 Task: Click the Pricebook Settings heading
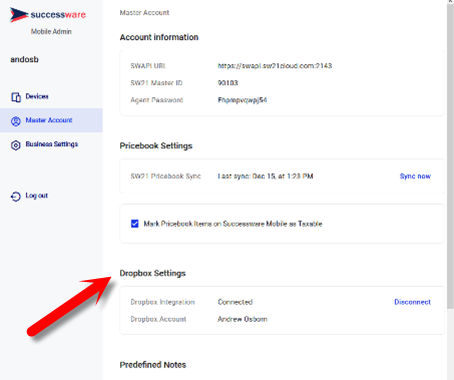click(156, 146)
